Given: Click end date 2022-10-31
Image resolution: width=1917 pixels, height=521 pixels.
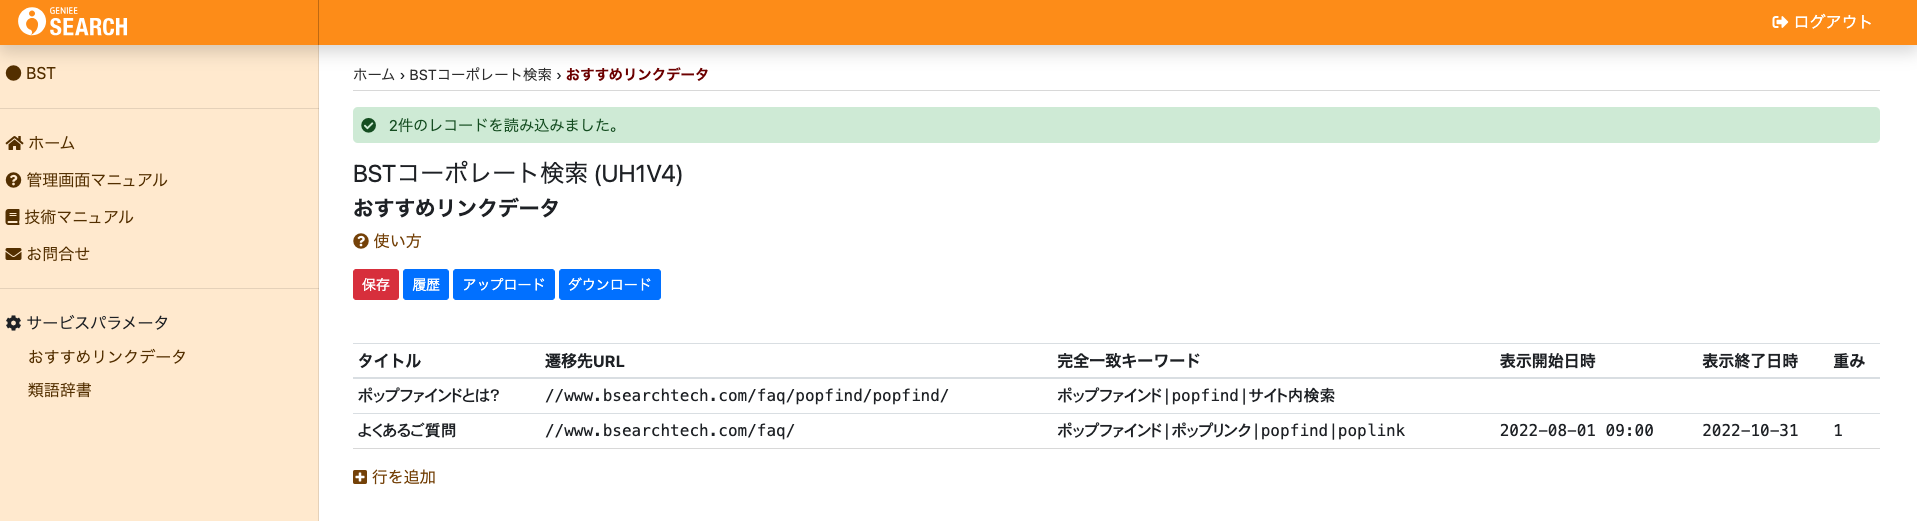Looking at the screenshot, I should tap(1750, 431).
